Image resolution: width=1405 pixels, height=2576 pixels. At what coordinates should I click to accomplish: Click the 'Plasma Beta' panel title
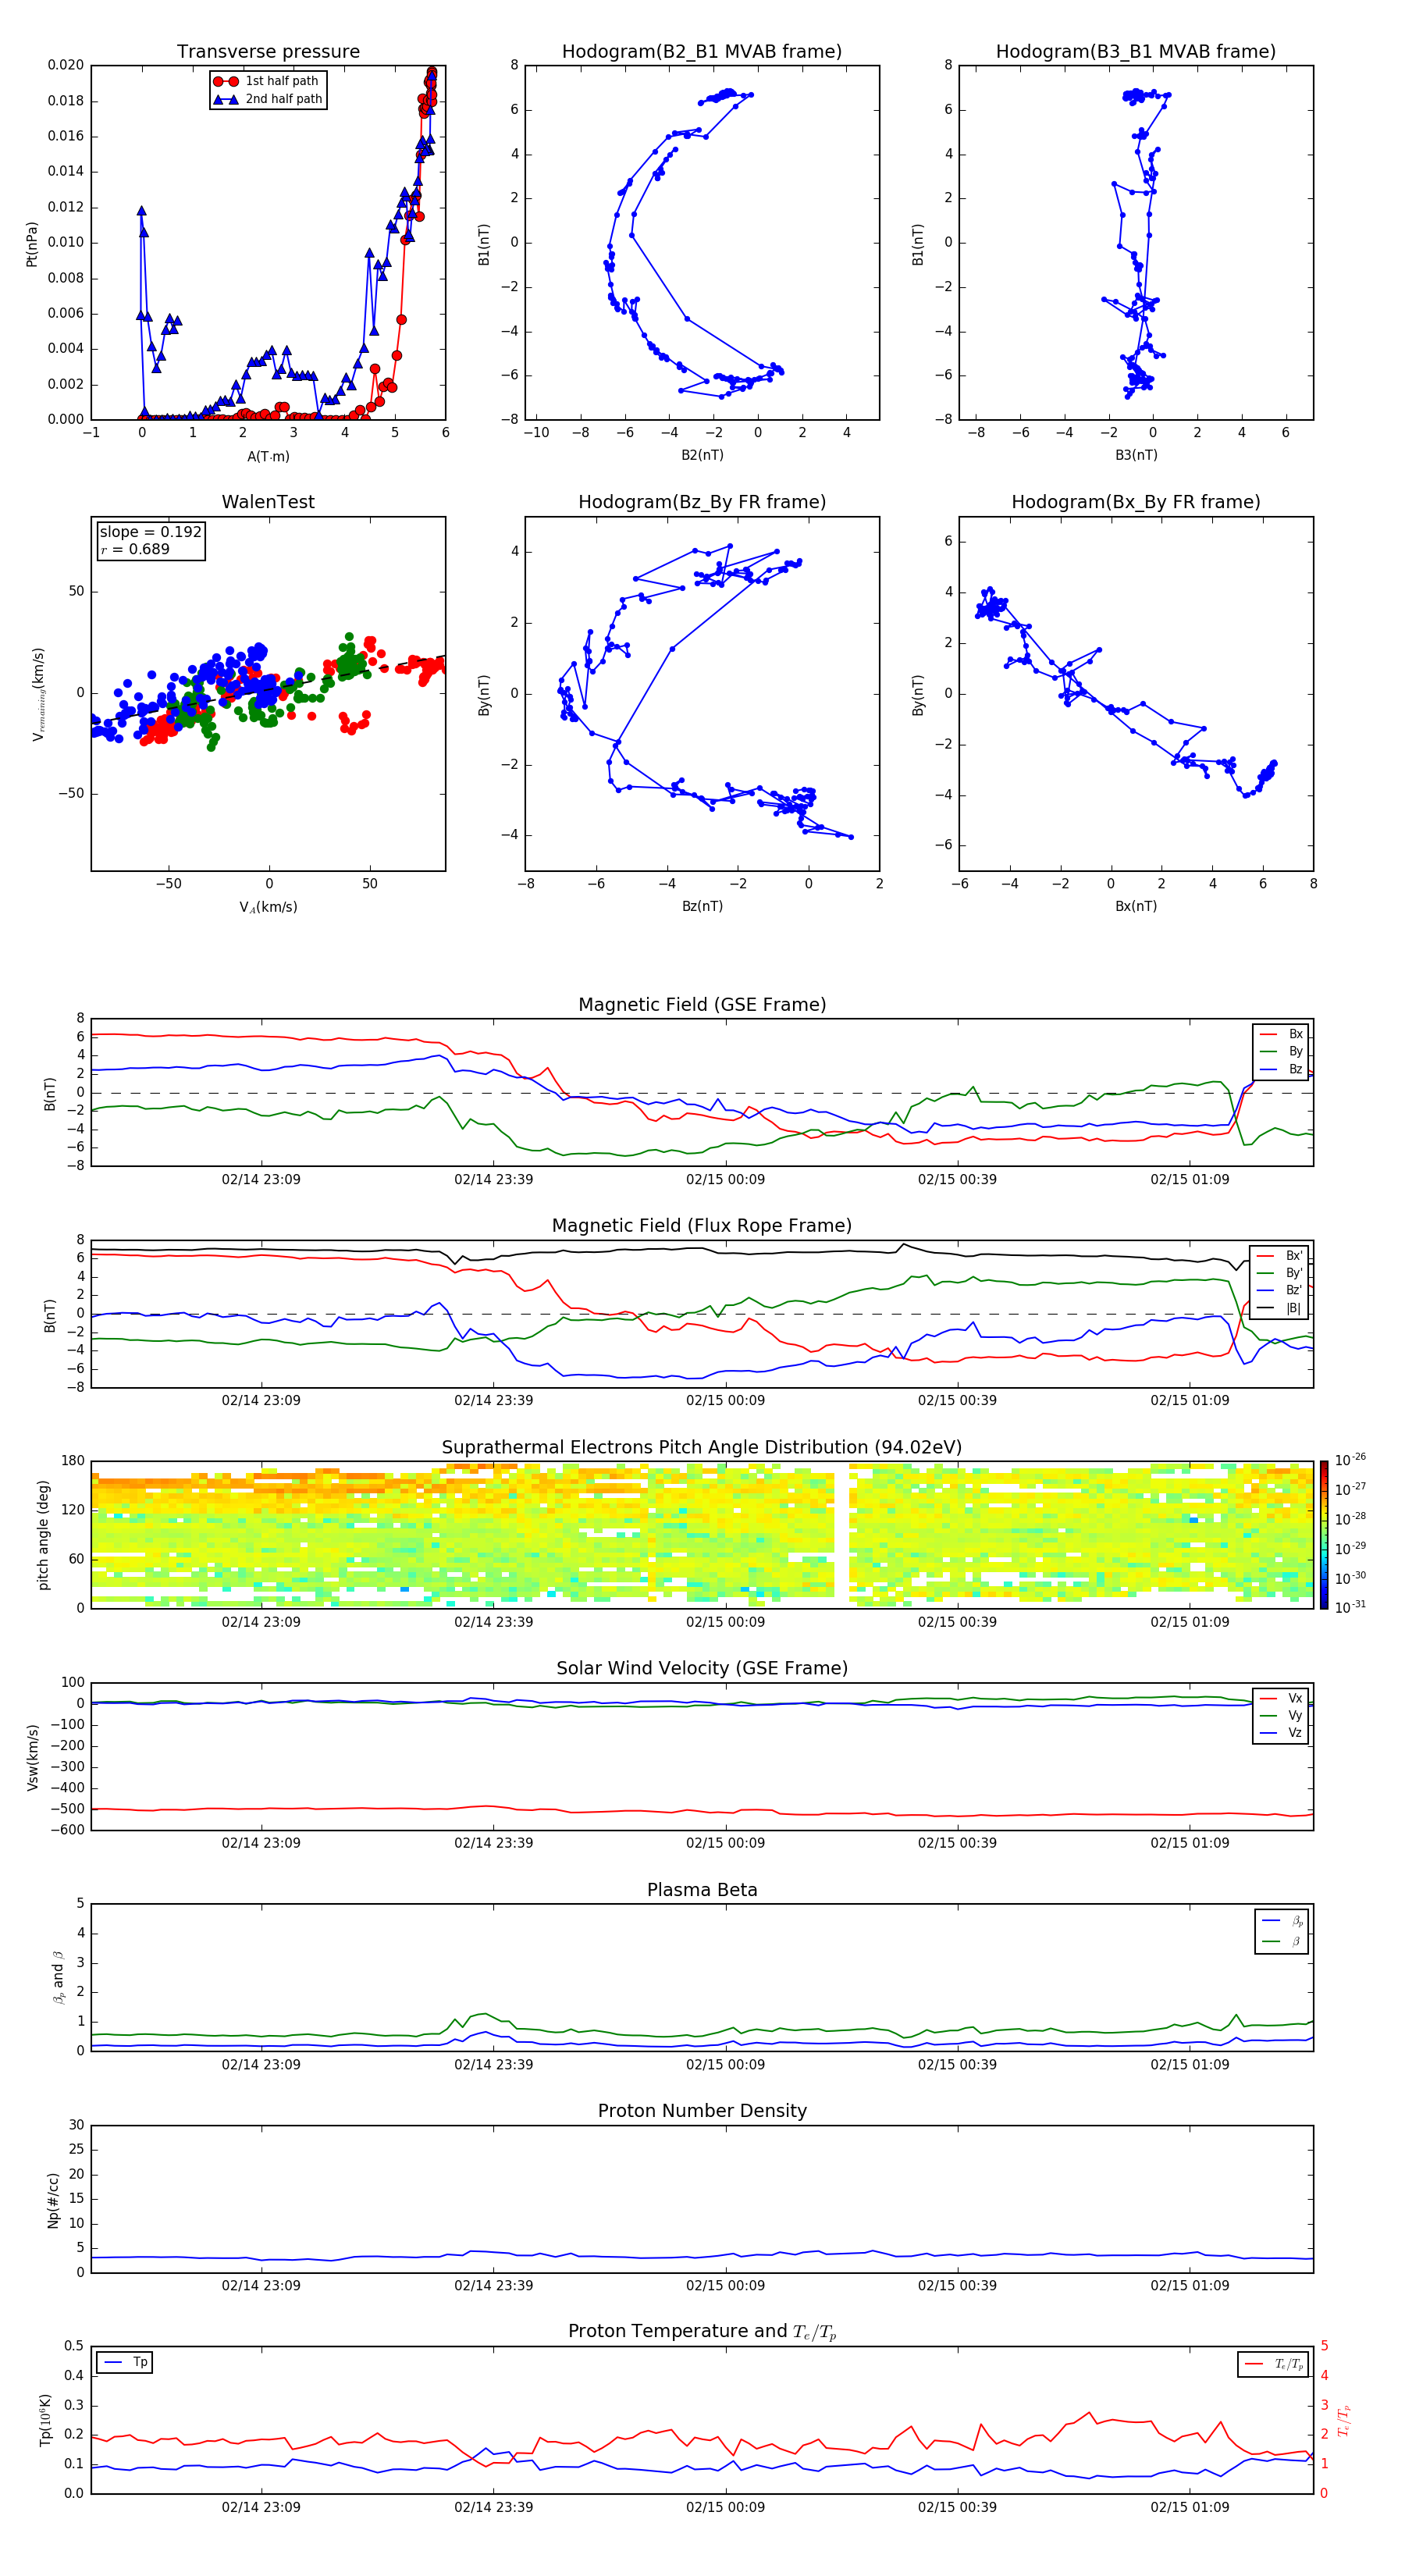[702, 1890]
